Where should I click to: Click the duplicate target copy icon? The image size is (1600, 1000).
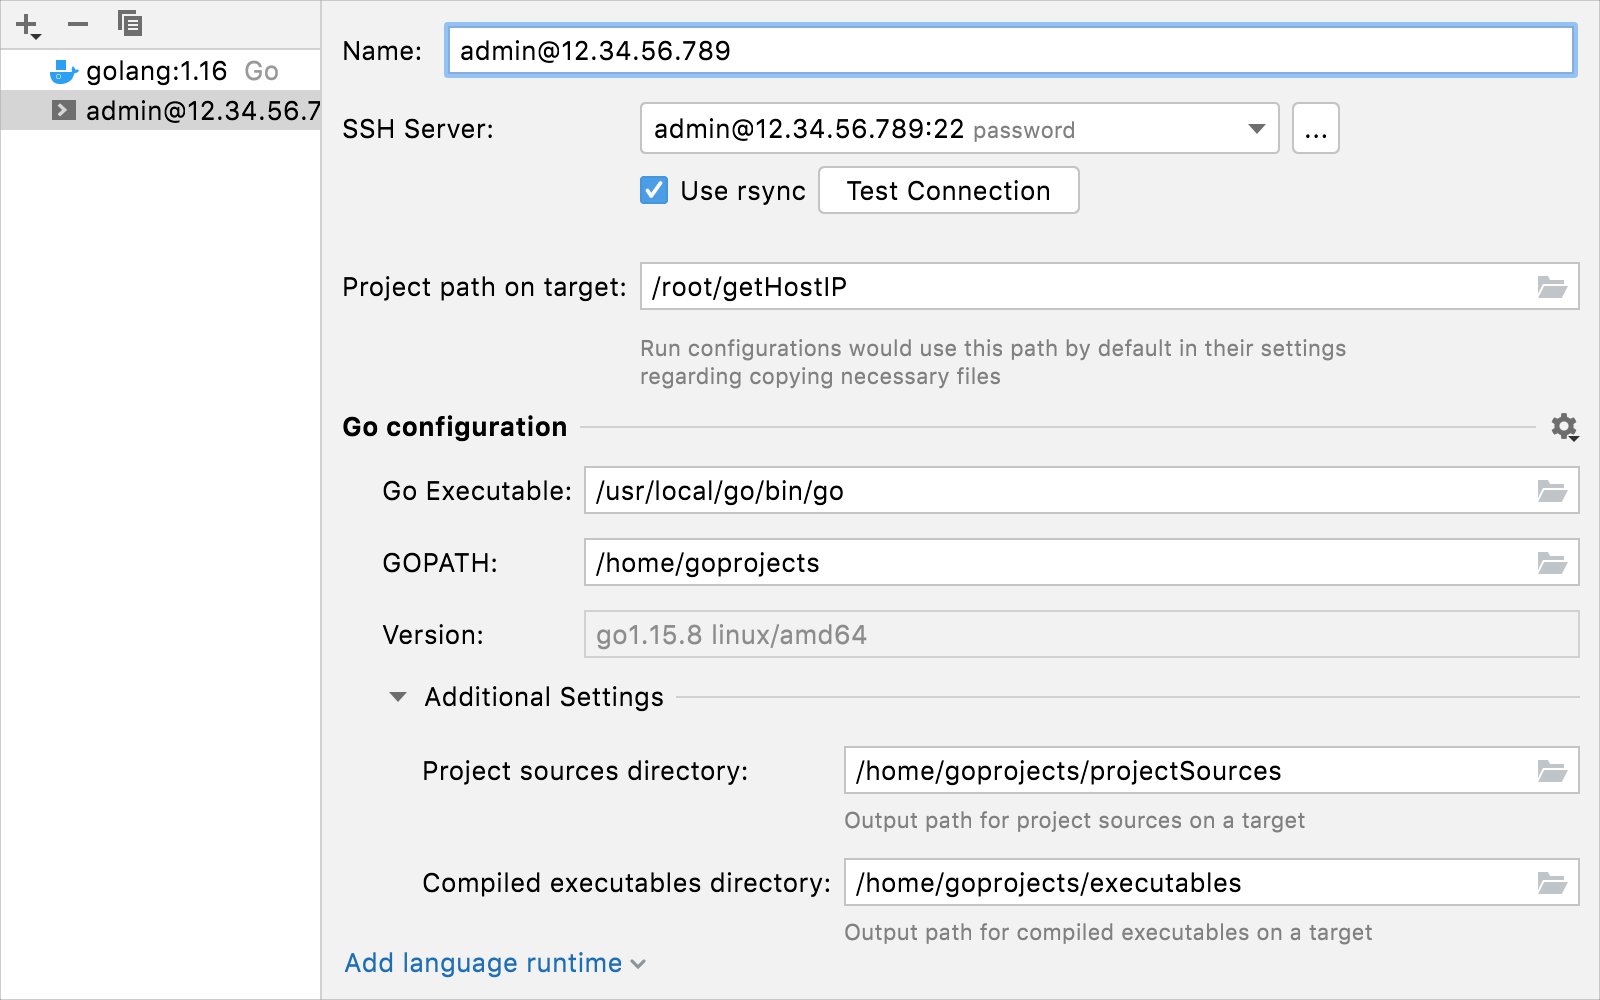coord(130,23)
